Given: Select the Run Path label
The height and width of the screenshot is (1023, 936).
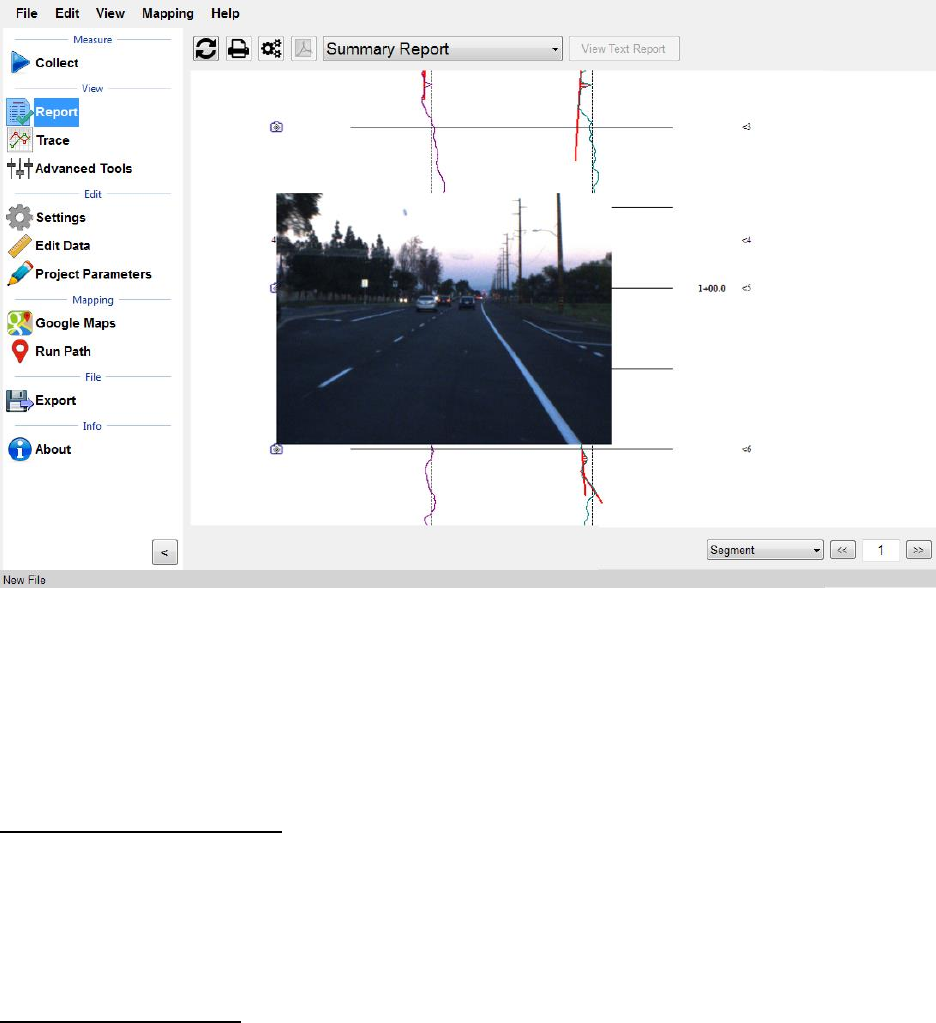Looking at the screenshot, I should 63,351.
